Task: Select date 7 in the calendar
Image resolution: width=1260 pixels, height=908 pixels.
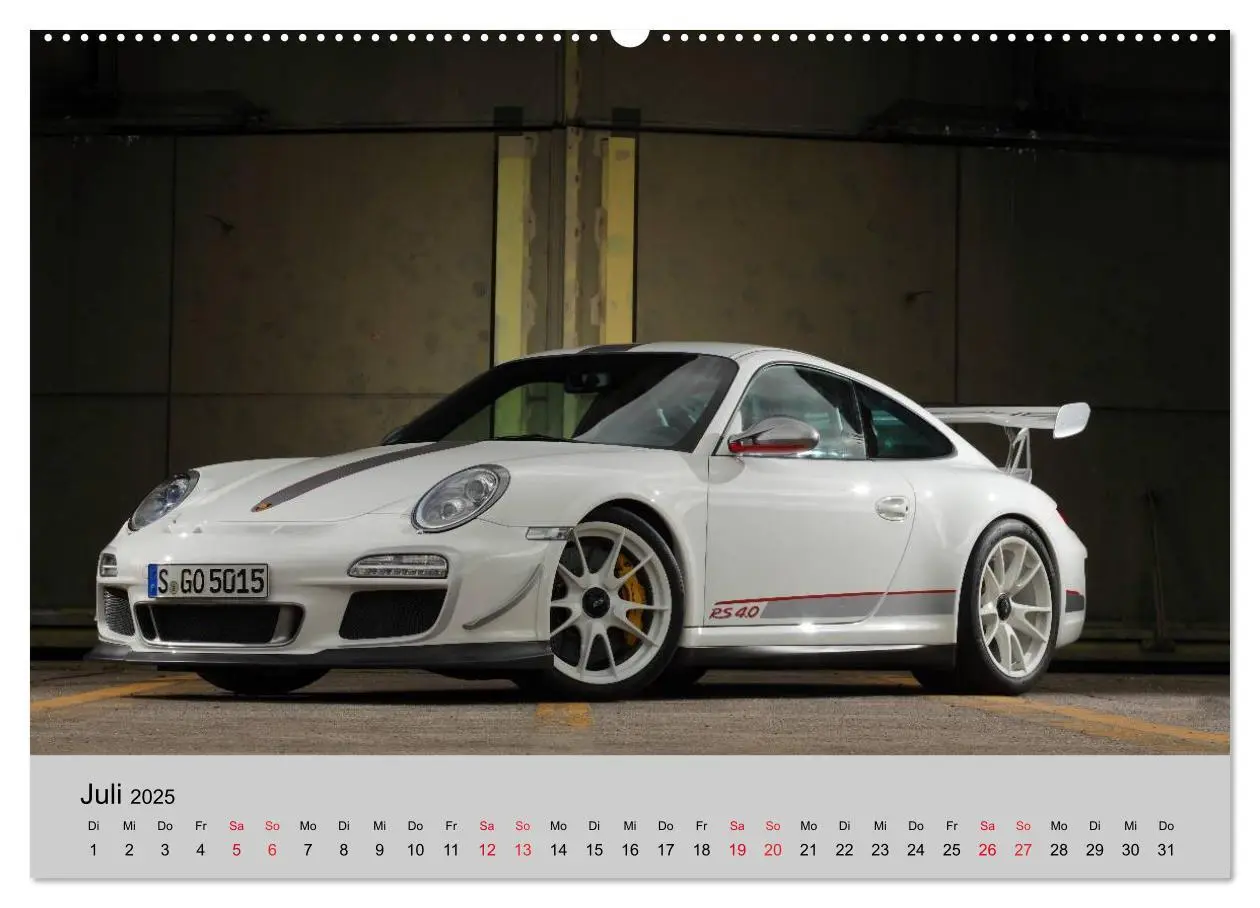Action: point(308,850)
